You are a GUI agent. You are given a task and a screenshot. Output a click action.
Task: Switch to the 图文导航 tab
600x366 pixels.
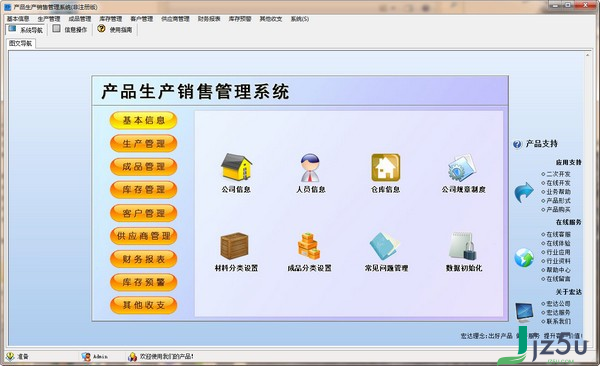[21, 43]
